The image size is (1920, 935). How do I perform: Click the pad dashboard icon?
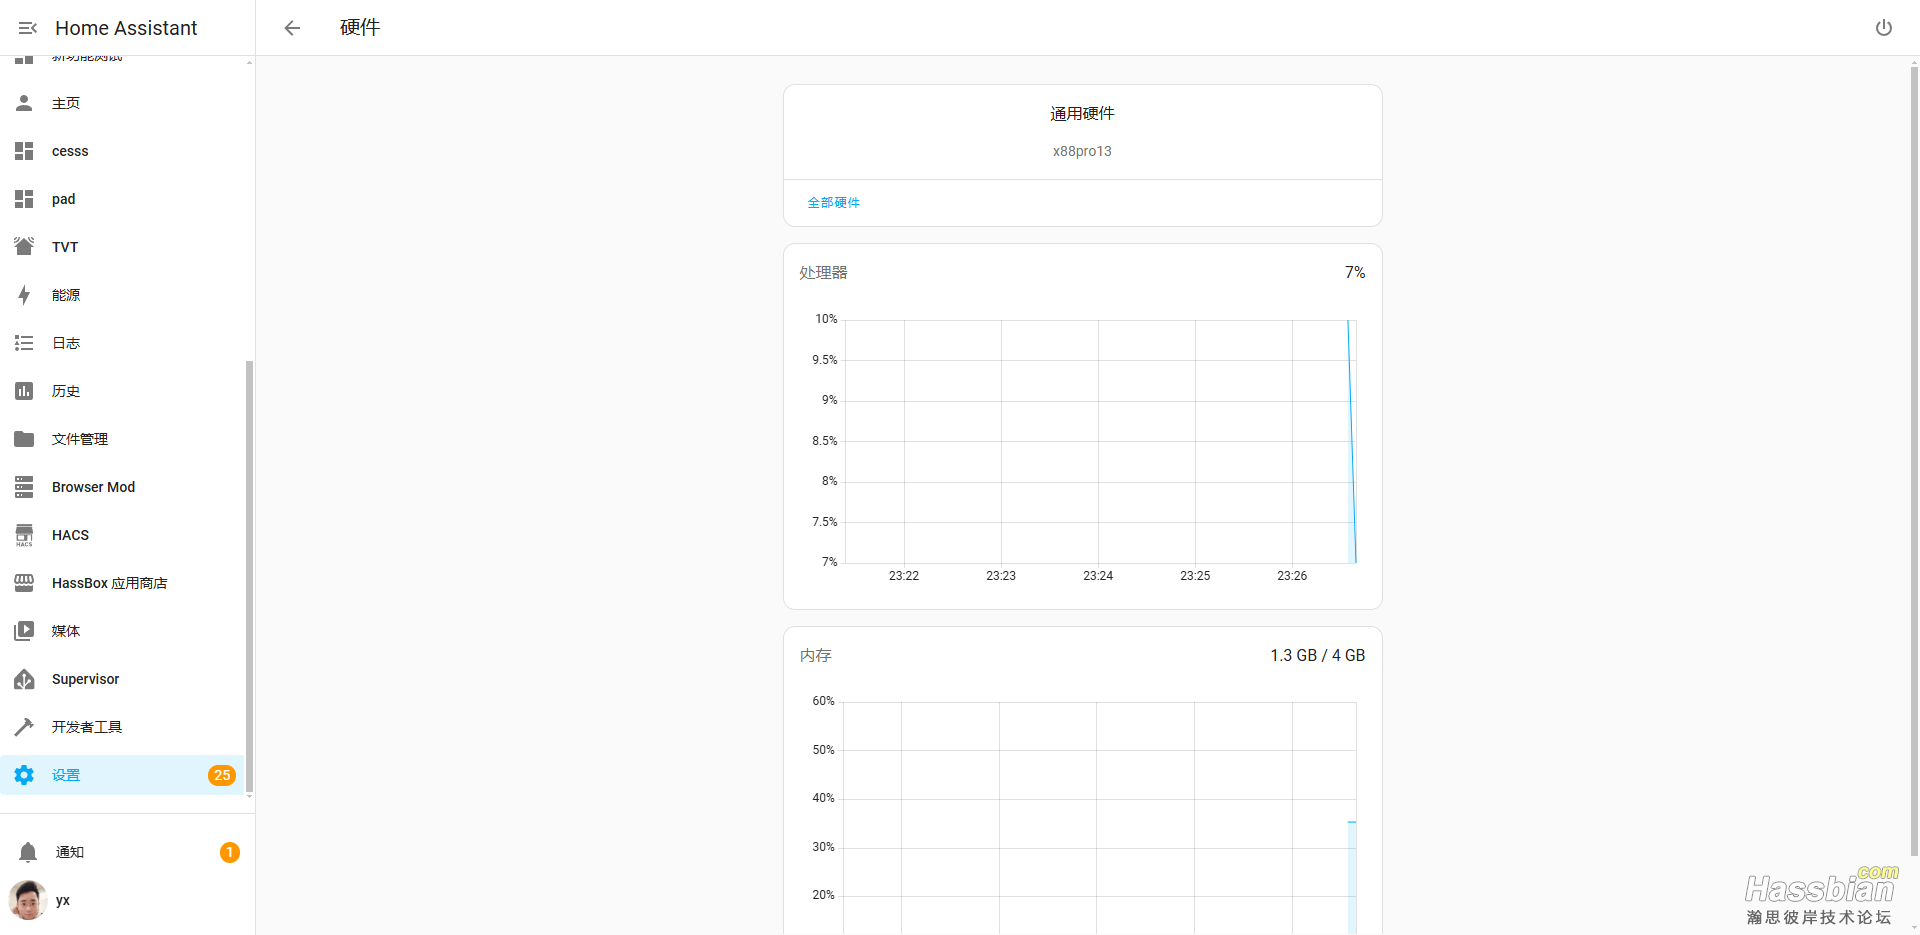point(24,199)
